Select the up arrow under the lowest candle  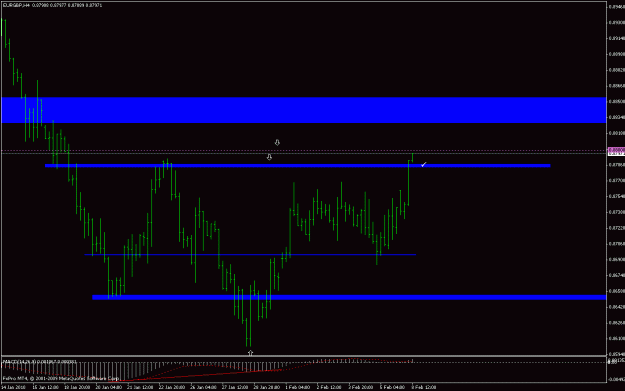[250, 353]
